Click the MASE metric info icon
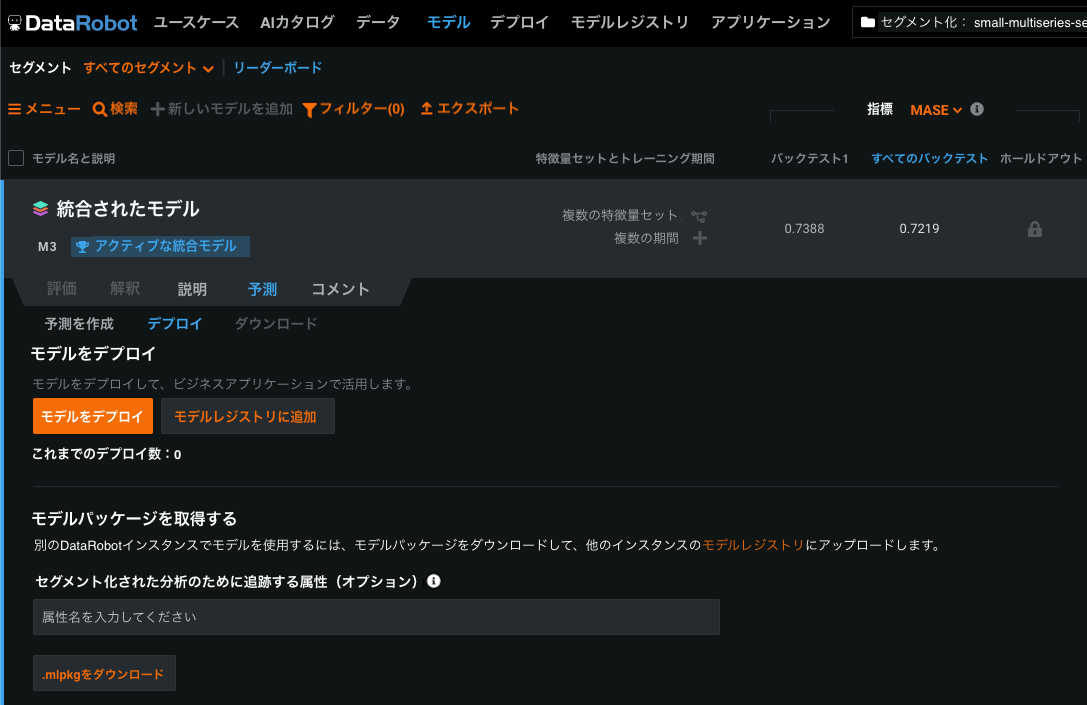Image resolution: width=1087 pixels, height=705 pixels. [977, 109]
